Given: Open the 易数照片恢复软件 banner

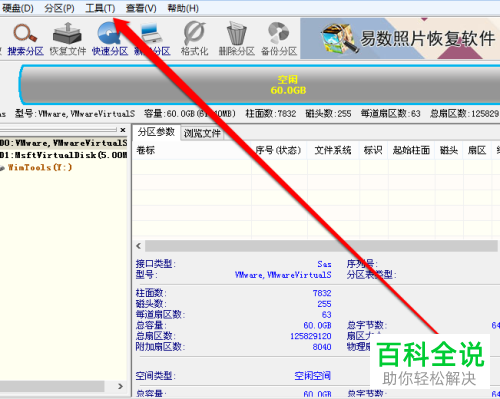Looking at the screenshot, I should [400, 38].
